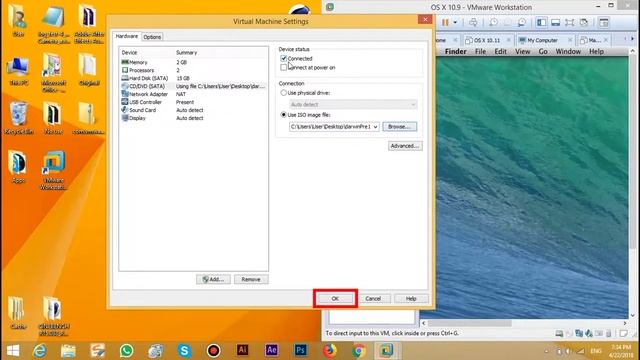Click the Browse... button
640x360 pixels.
pyautogui.click(x=400, y=127)
